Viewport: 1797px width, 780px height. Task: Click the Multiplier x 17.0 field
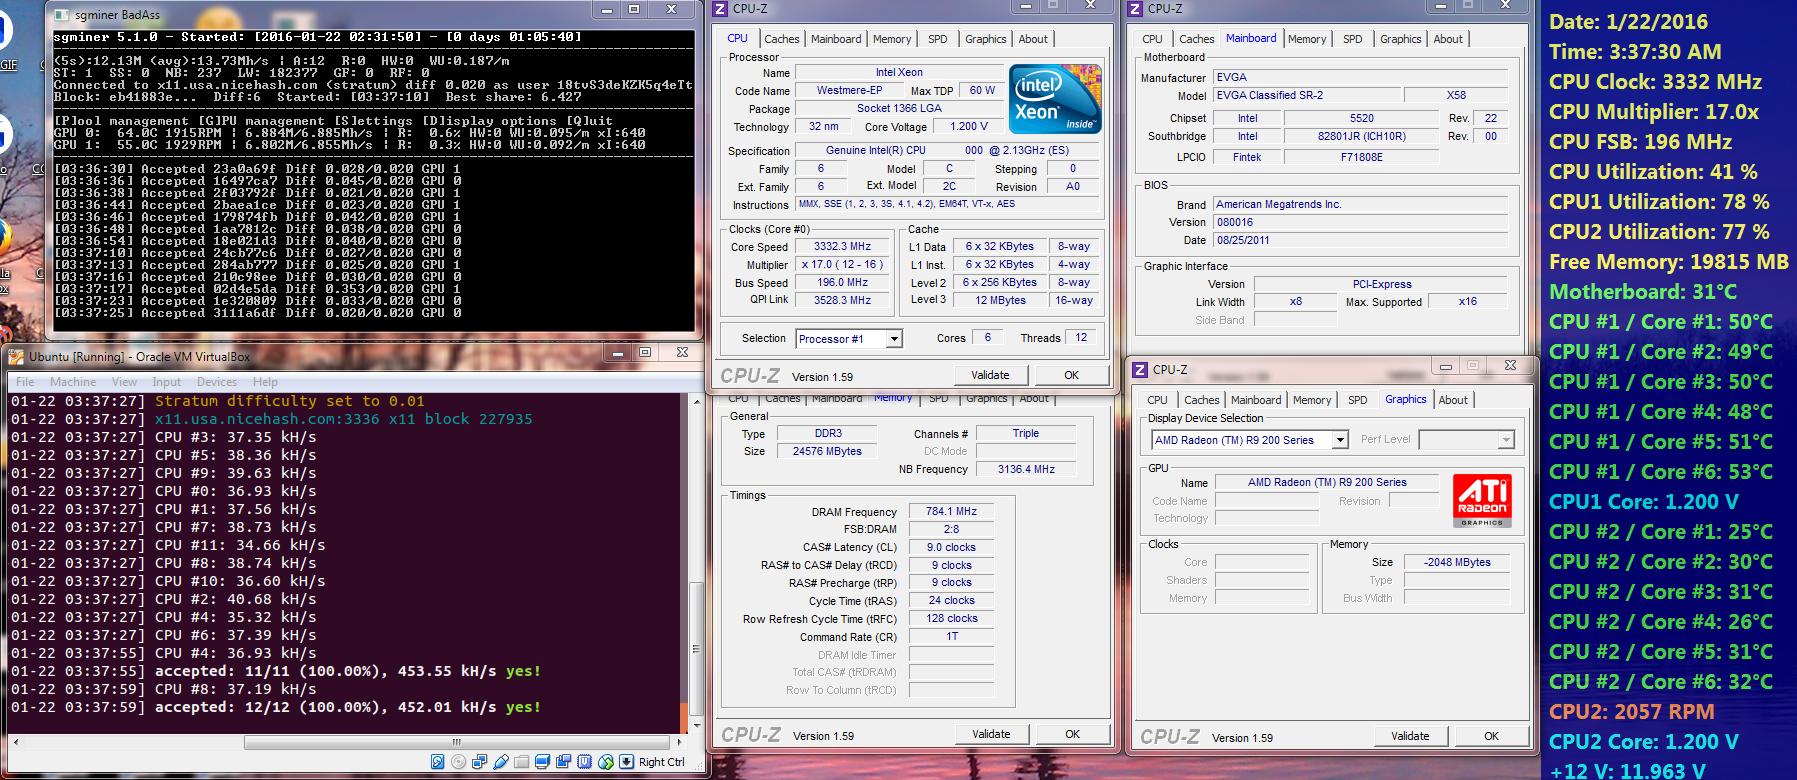coord(843,264)
